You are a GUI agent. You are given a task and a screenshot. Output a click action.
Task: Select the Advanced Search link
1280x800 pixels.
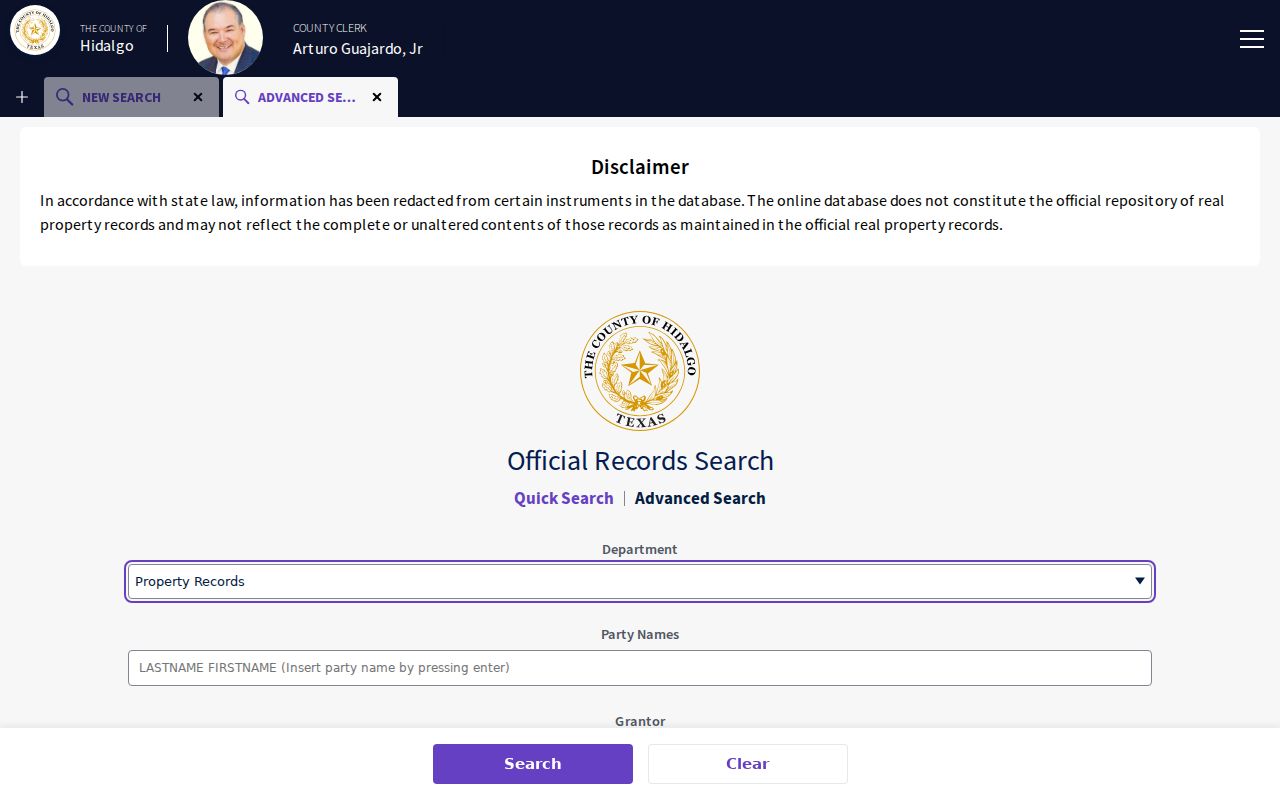tap(700, 498)
